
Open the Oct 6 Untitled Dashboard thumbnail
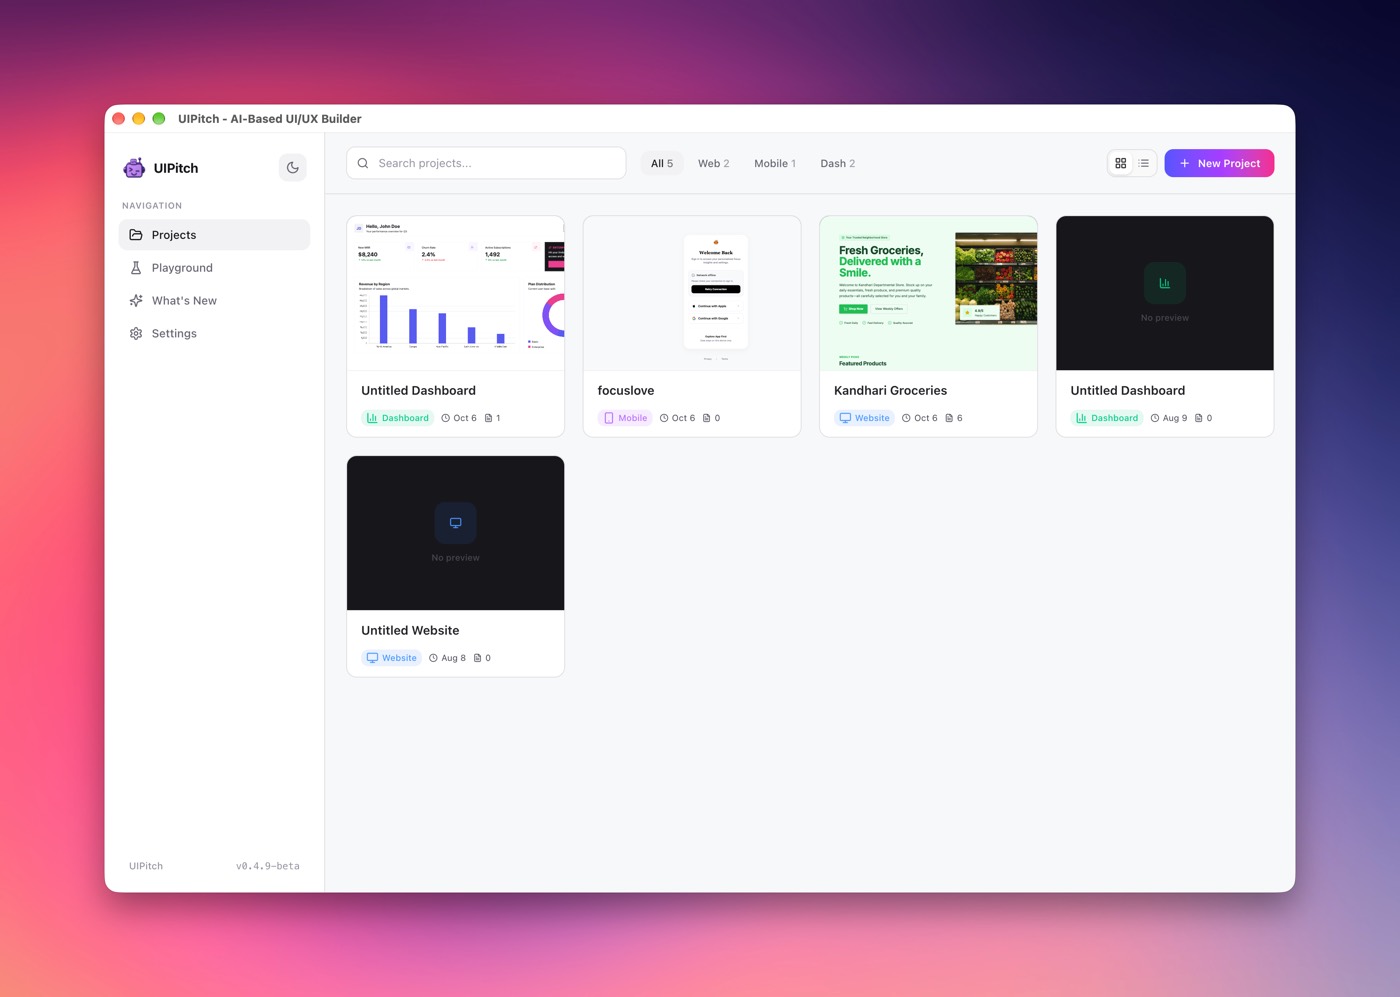456,293
